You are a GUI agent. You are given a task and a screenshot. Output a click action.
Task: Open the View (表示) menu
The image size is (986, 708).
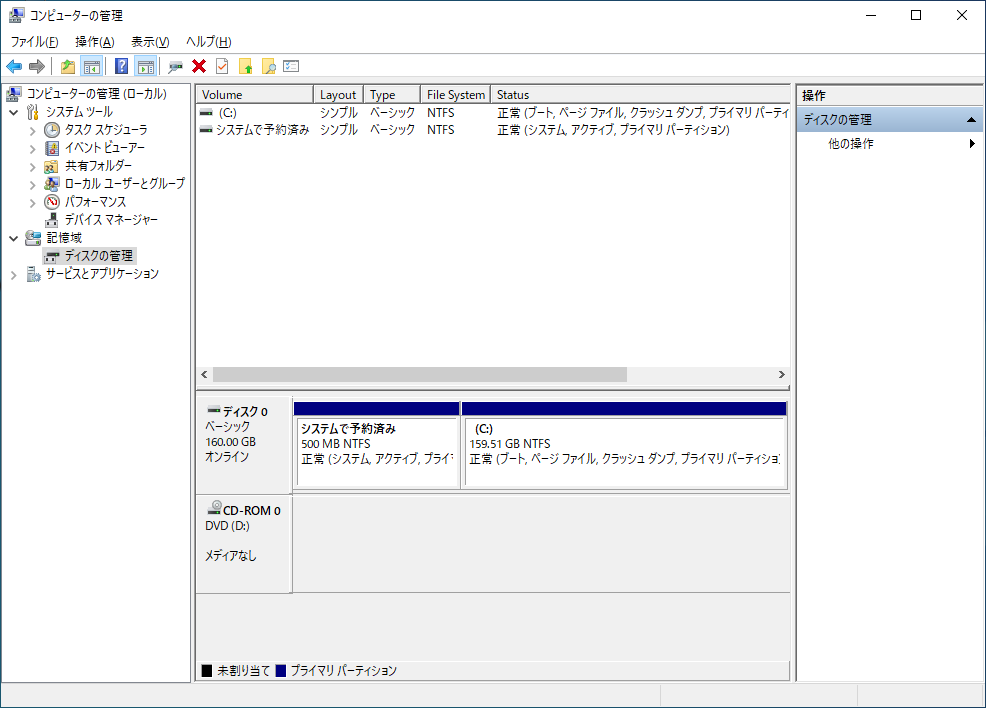point(150,41)
